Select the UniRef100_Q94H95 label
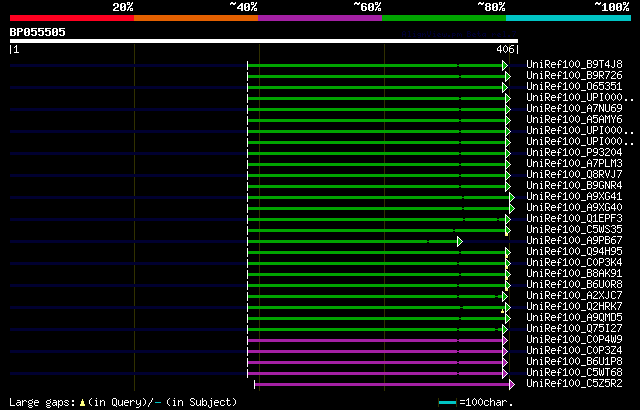This screenshot has width=640, height=410. 574,251
